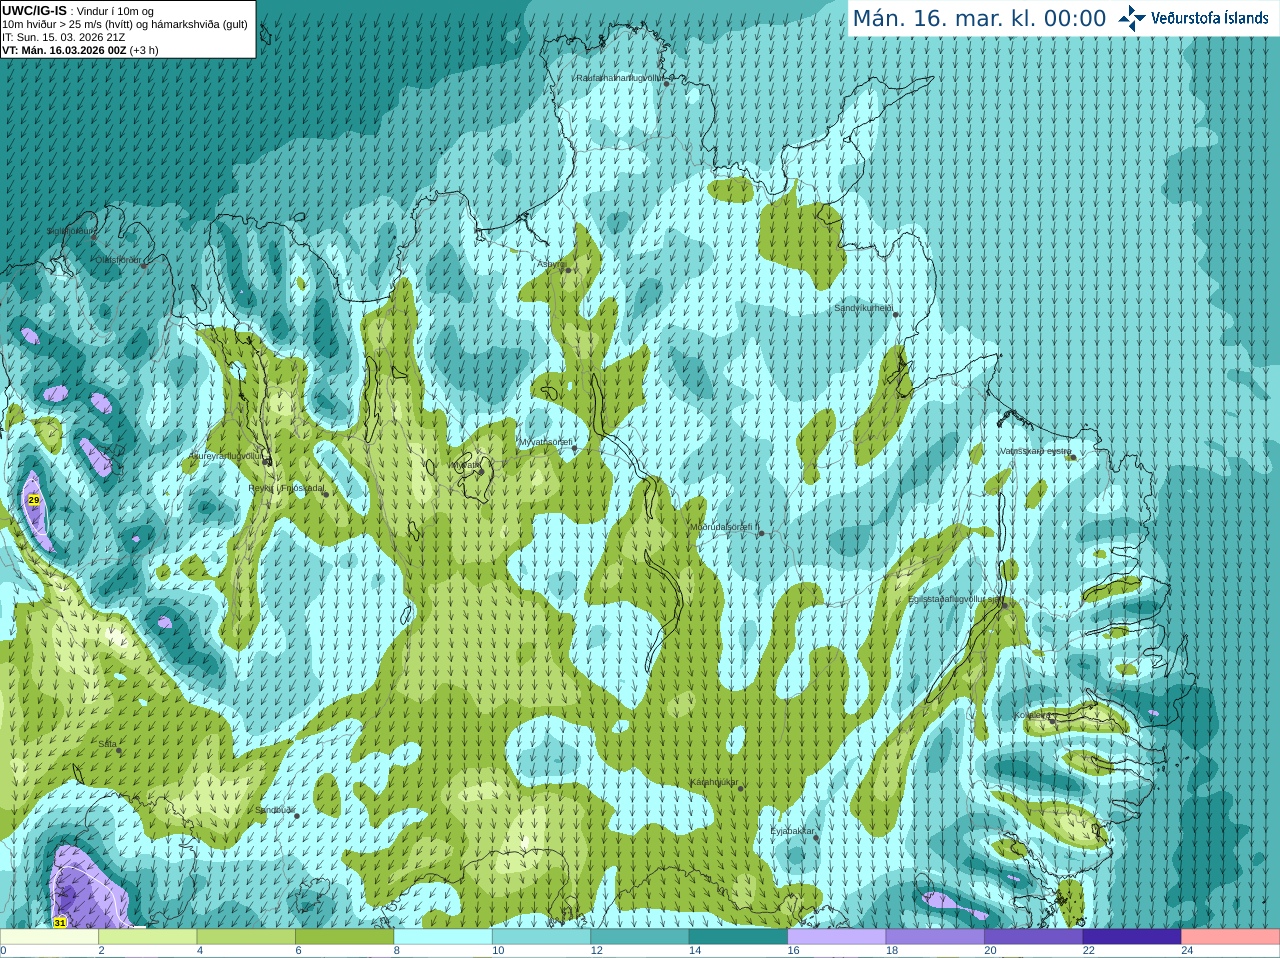The height and width of the screenshot is (958, 1280).
Task: Select the 2–4 m/s light green legend swatch
Action: (148, 937)
